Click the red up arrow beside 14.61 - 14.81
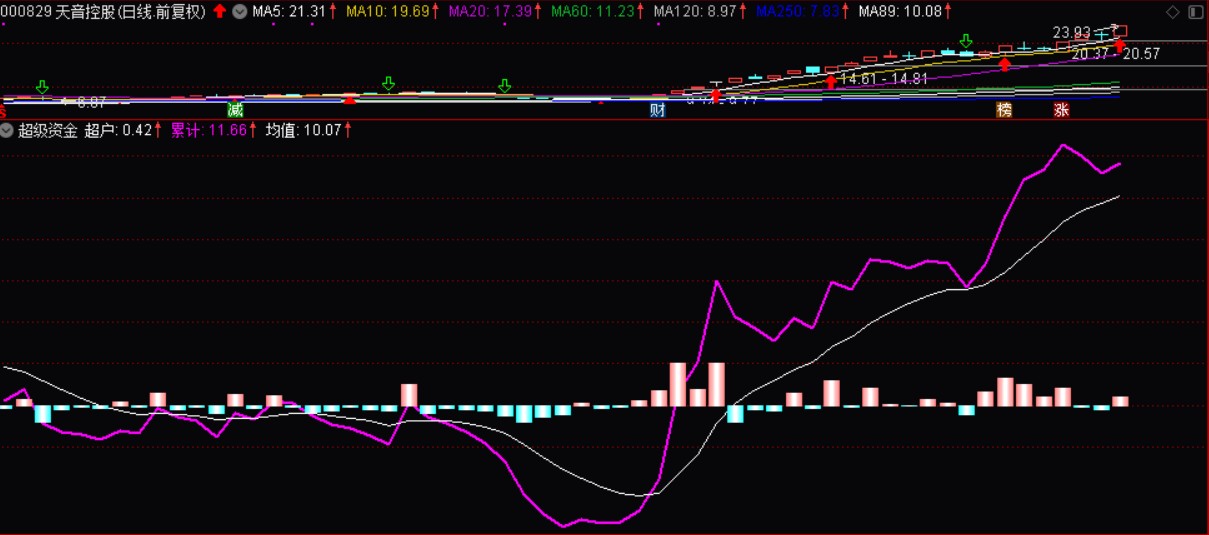Screen dimensions: 1209x535 click(831, 81)
